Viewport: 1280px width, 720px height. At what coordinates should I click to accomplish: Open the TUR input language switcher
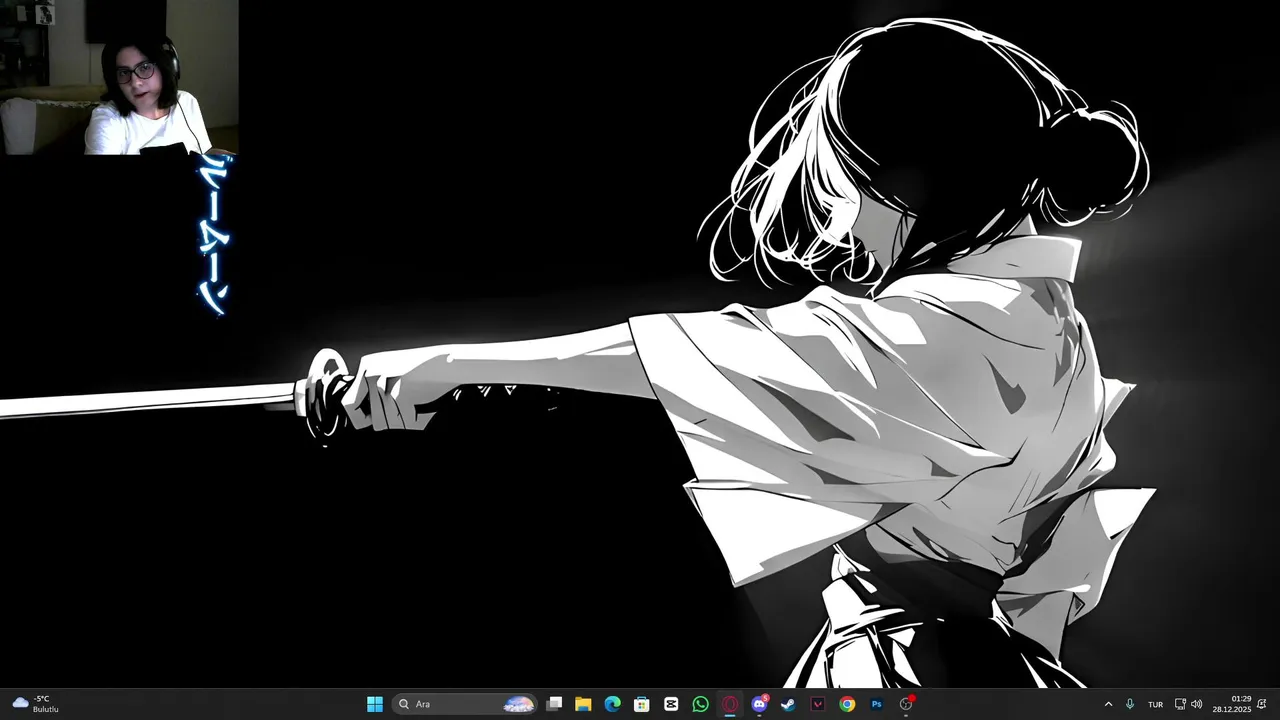pos(1155,704)
